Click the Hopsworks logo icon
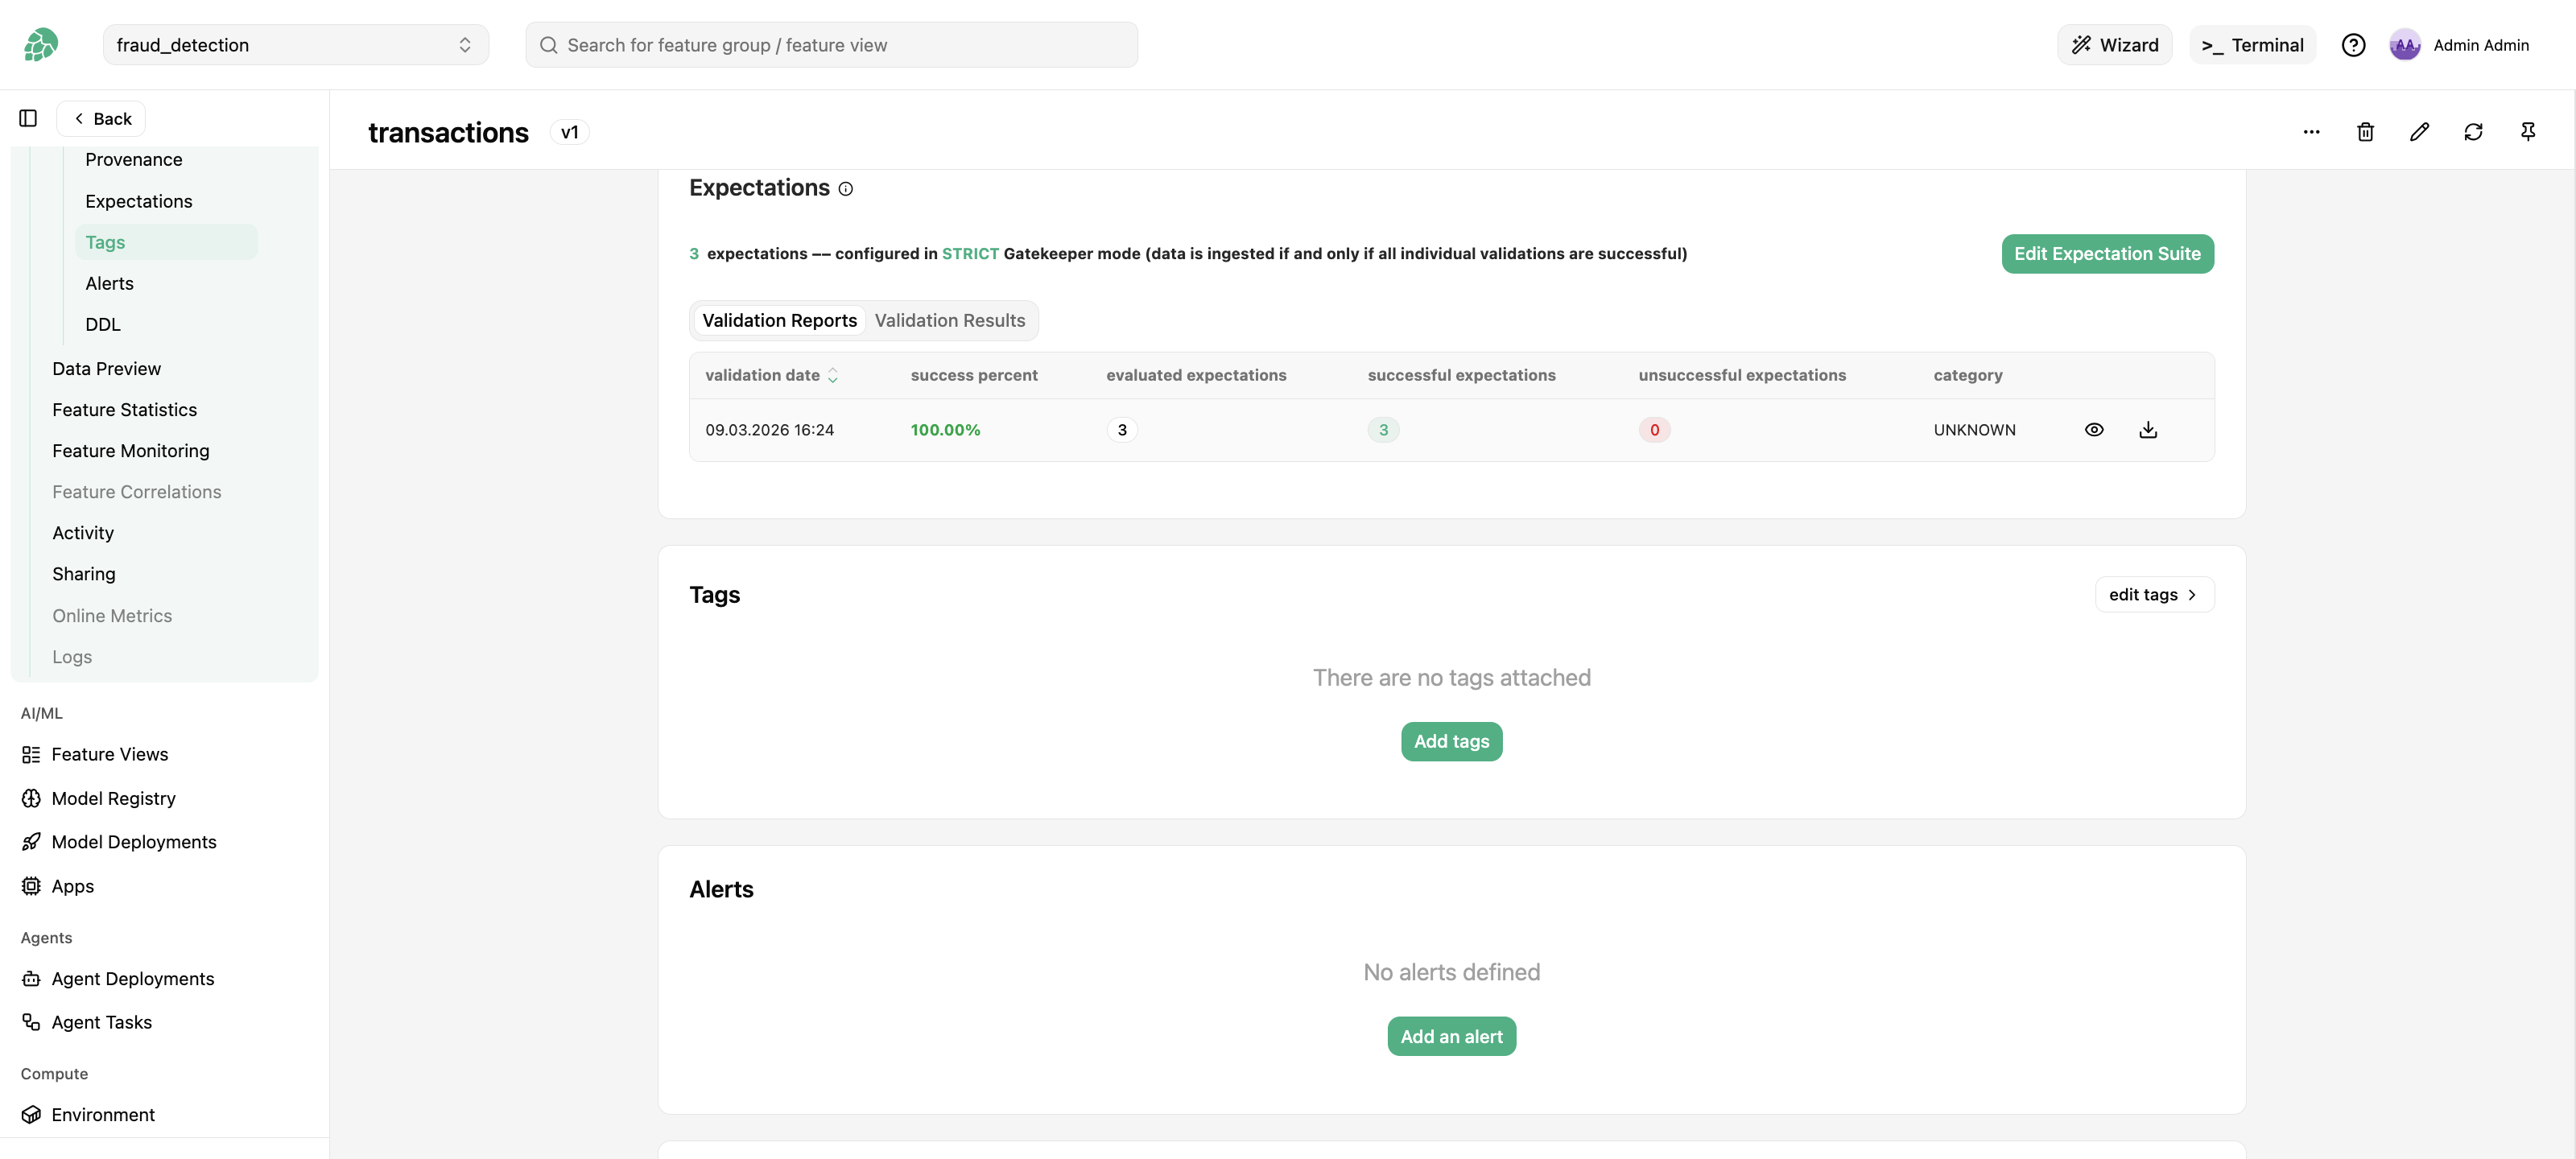This screenshot has height=1159, width=2576. [41, 45]
